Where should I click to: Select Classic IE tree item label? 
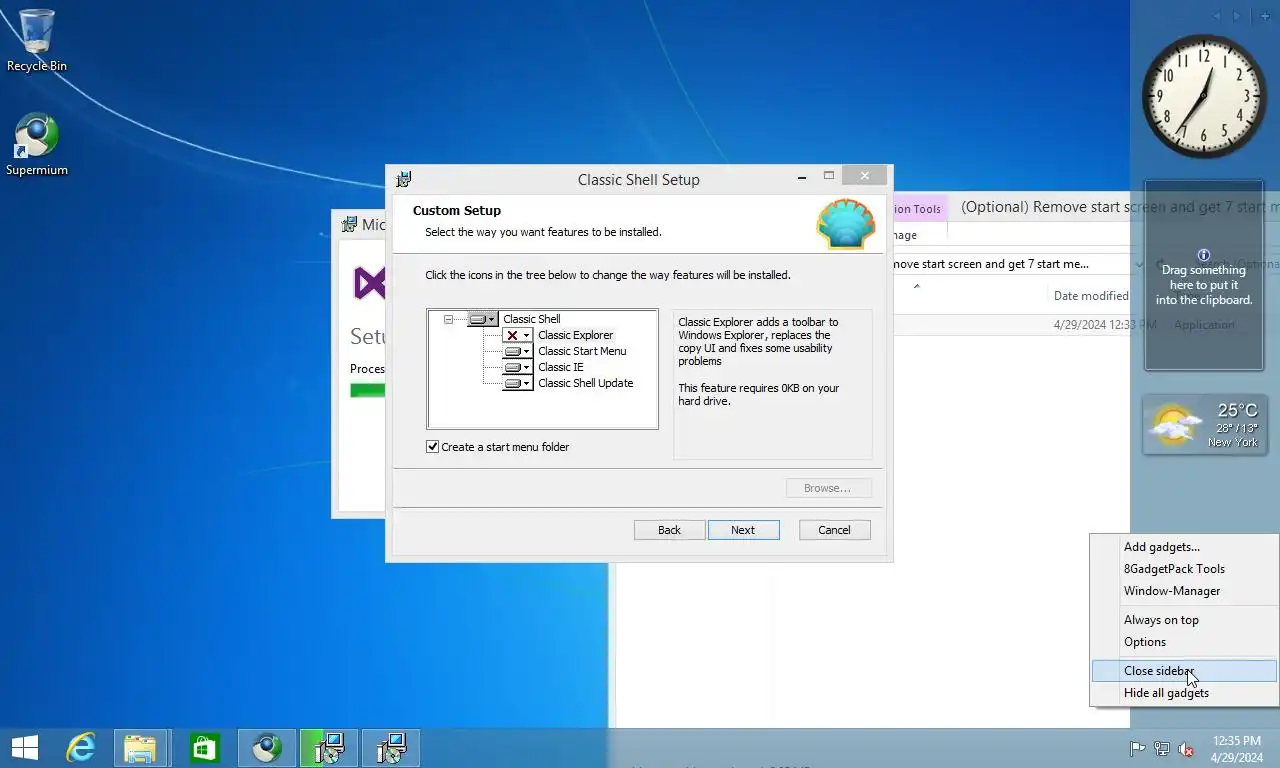click(561, 367)
